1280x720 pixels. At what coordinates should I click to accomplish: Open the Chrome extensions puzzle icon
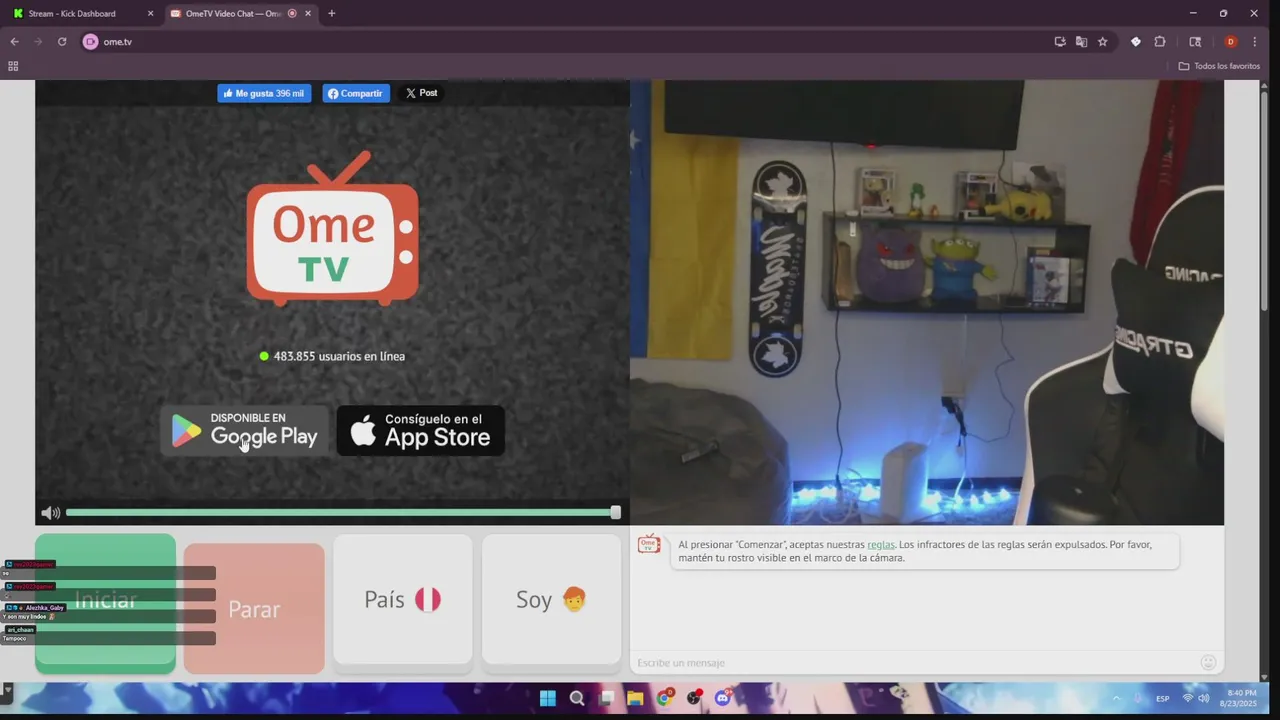[x=1160, y=42]
